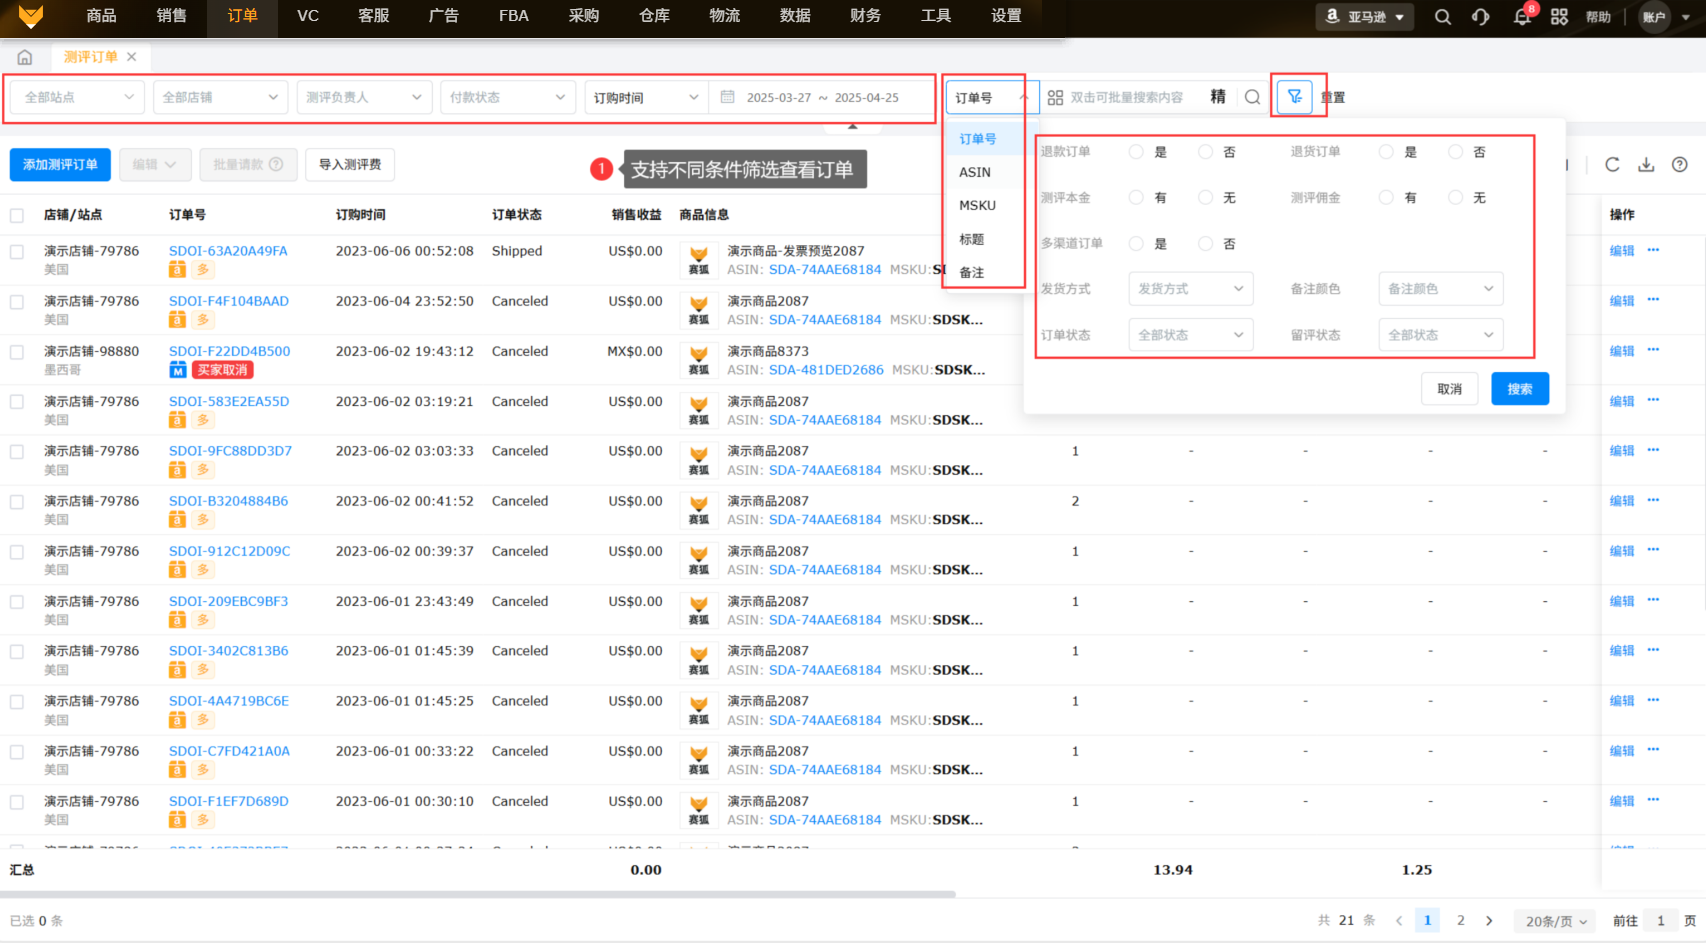The width and height of the screenshot is (1706, 943).
Task: Open the apps grid icon in header
Action: point(1559,17)
